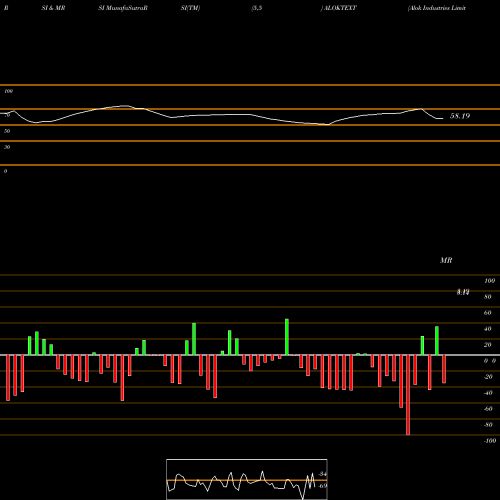Click the MR axis label 40
The image size is (500, 500).
(488, 329)
